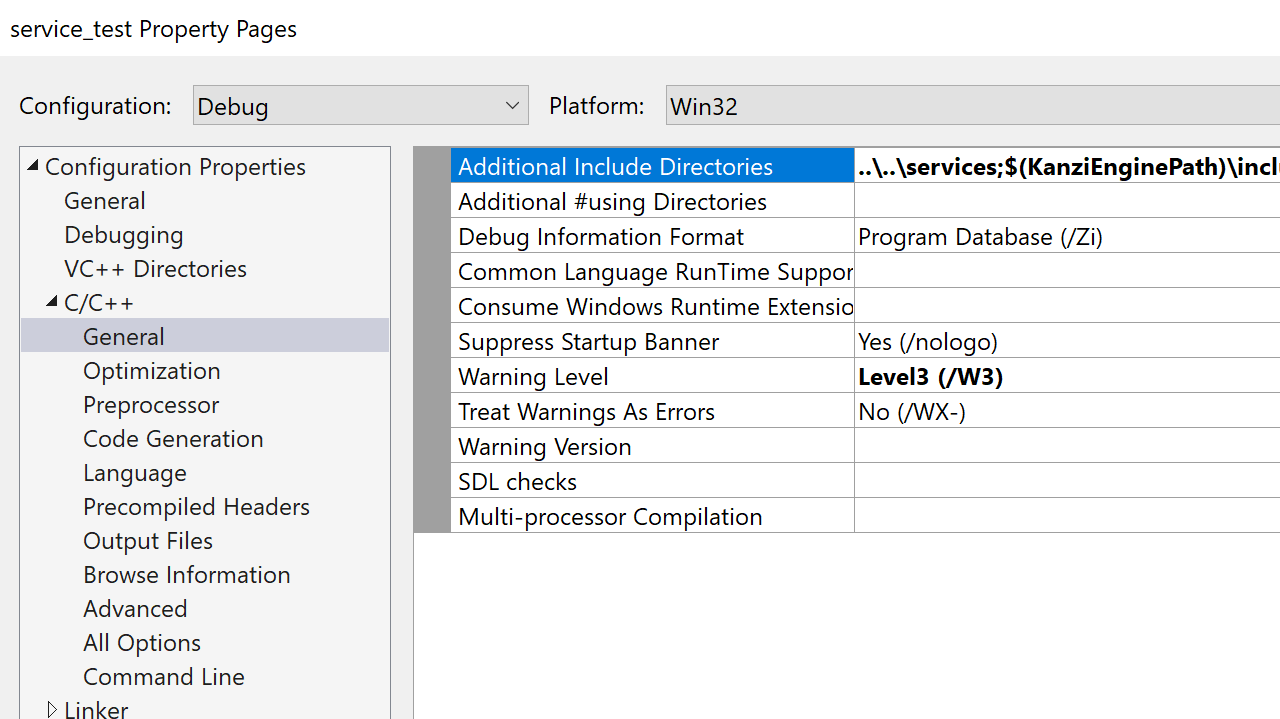The width and height of the screenshot is (1280, 719).
Task: Click the Suppress Startup Banner value
Action: [x=1066, y=342]
